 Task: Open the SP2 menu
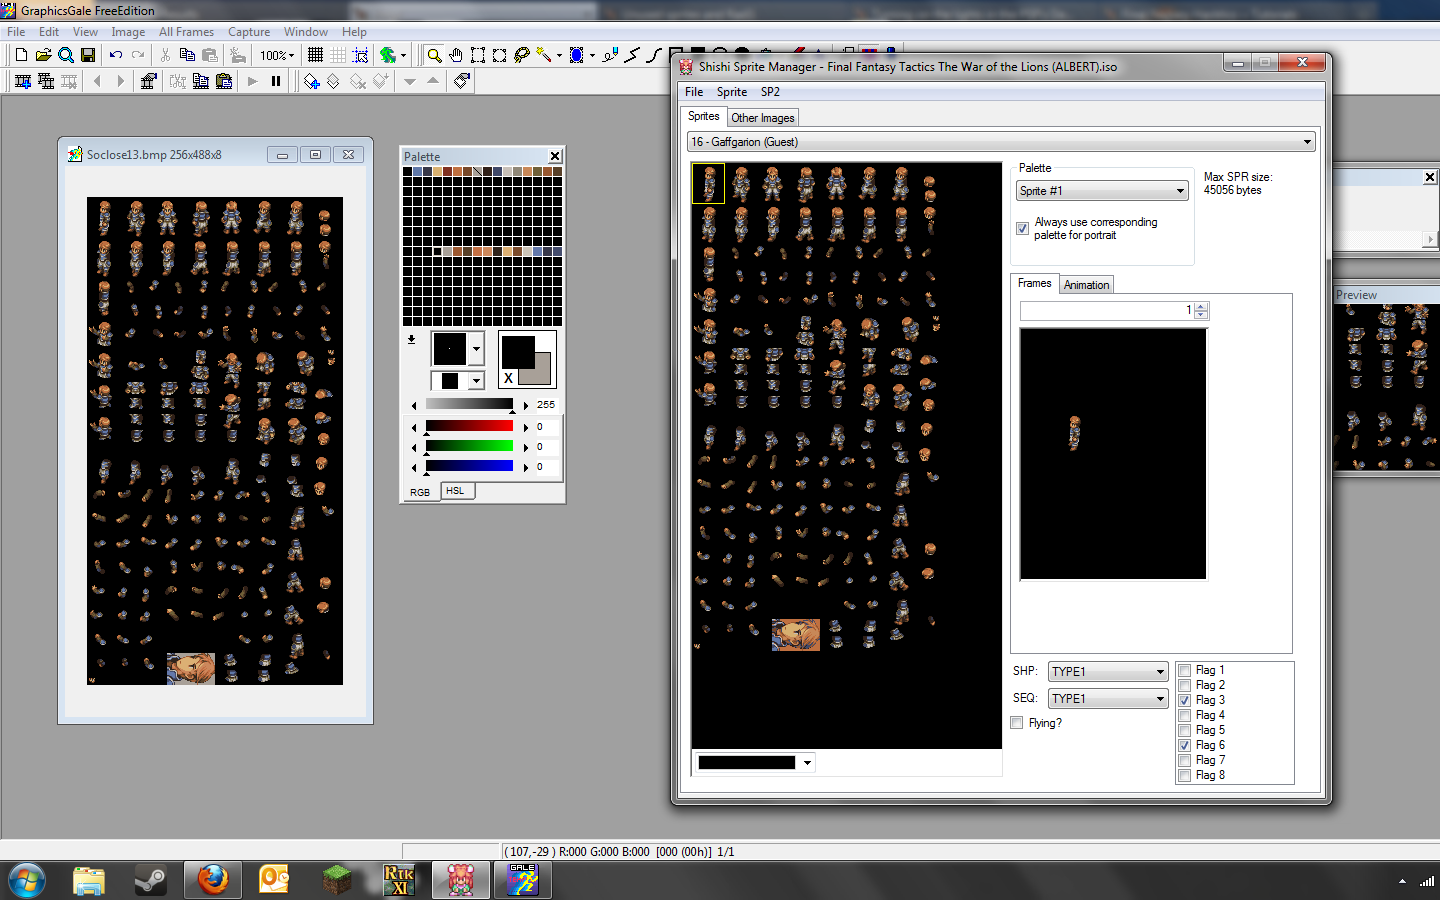(x=770, y=92)
